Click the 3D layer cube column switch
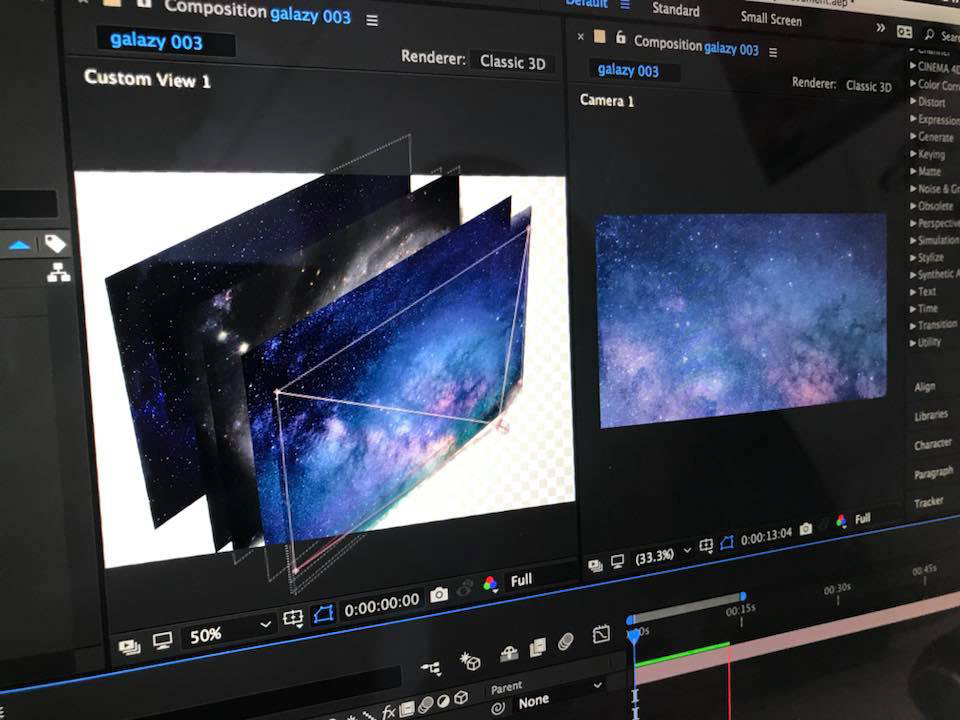 coord(461,697)
